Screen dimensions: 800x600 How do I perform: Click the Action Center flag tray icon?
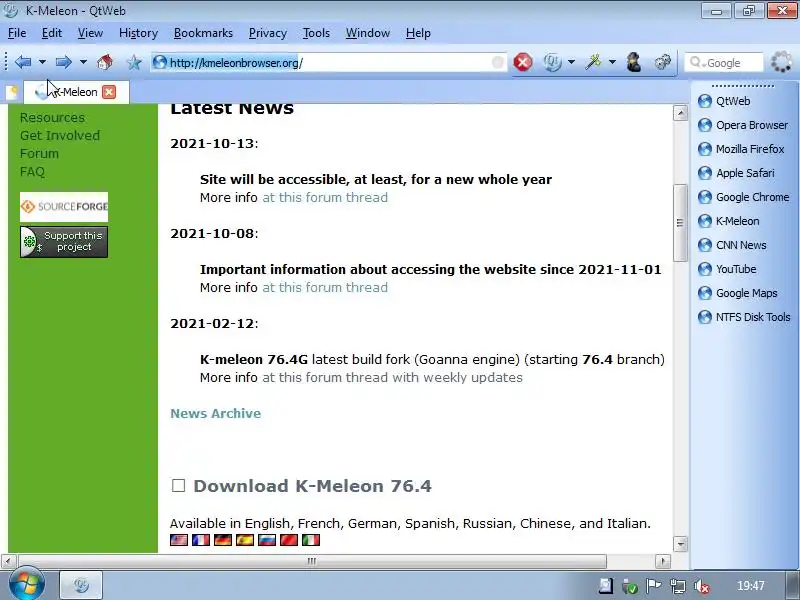pyautogui.click(x=653, y=586)
